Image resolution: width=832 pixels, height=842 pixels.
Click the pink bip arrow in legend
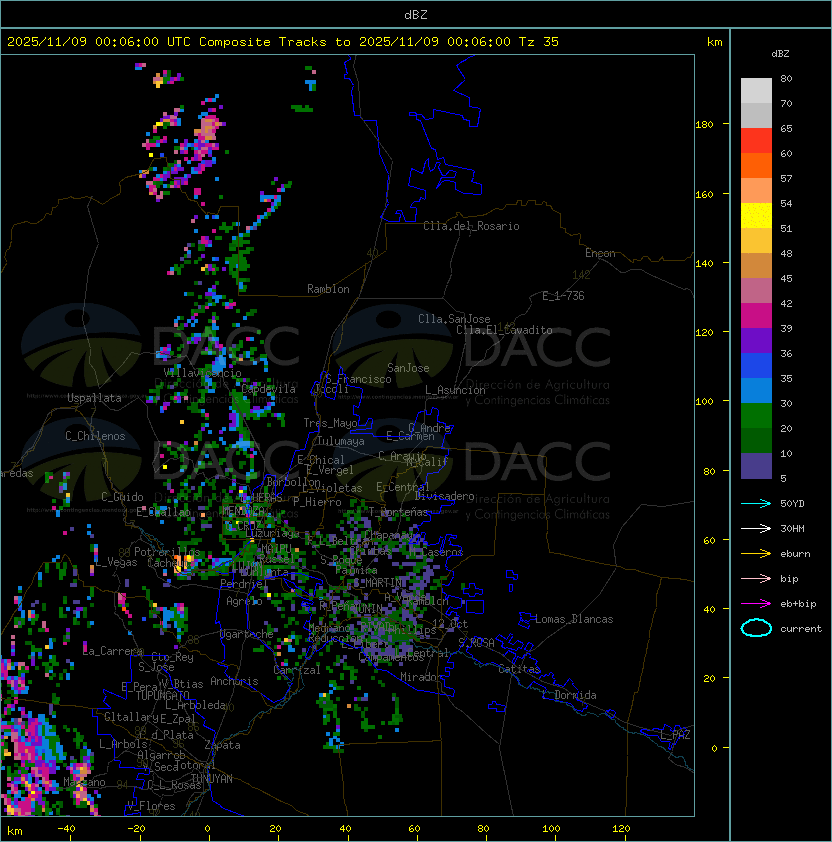pyautogui.click(x=756, y=579)
